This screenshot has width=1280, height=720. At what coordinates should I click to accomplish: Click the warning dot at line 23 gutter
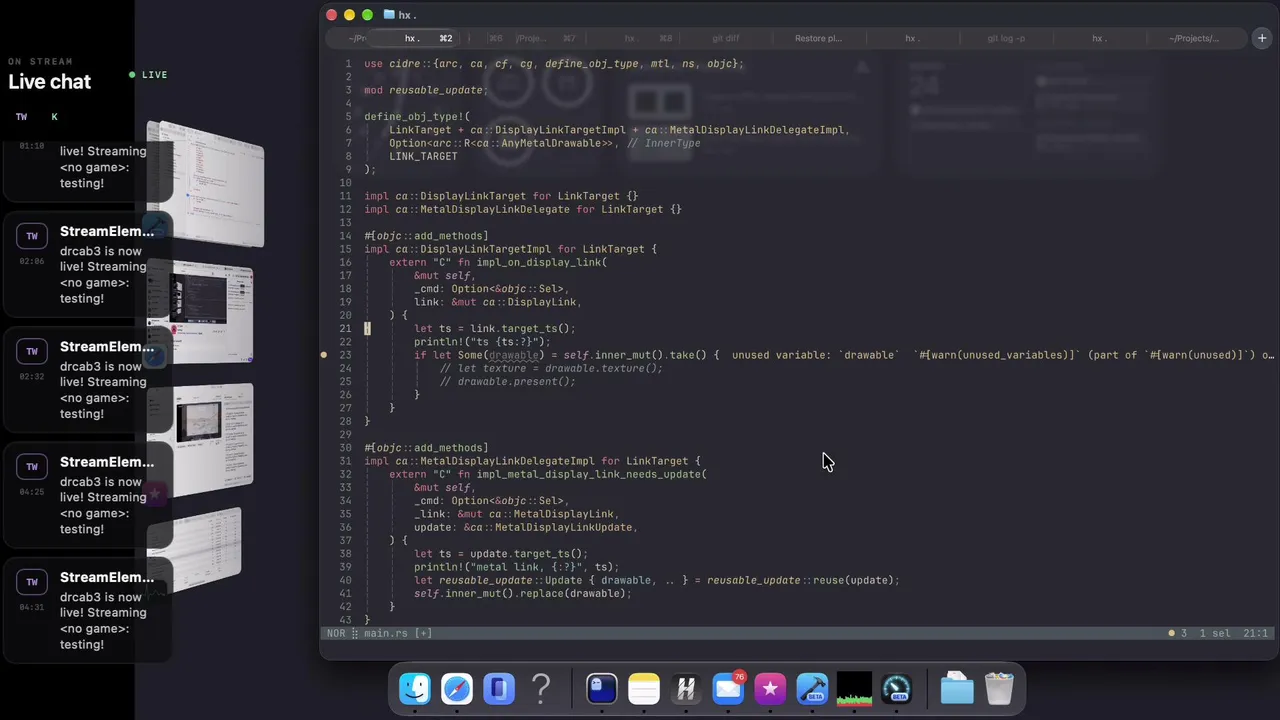coord(324,355)
